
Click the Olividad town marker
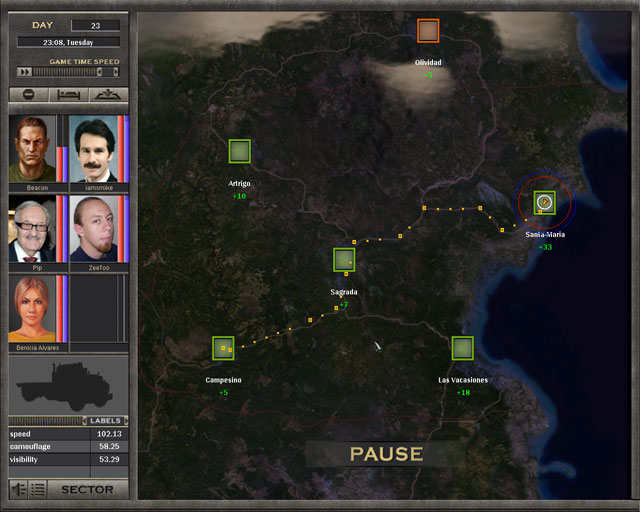click(428, 31)
